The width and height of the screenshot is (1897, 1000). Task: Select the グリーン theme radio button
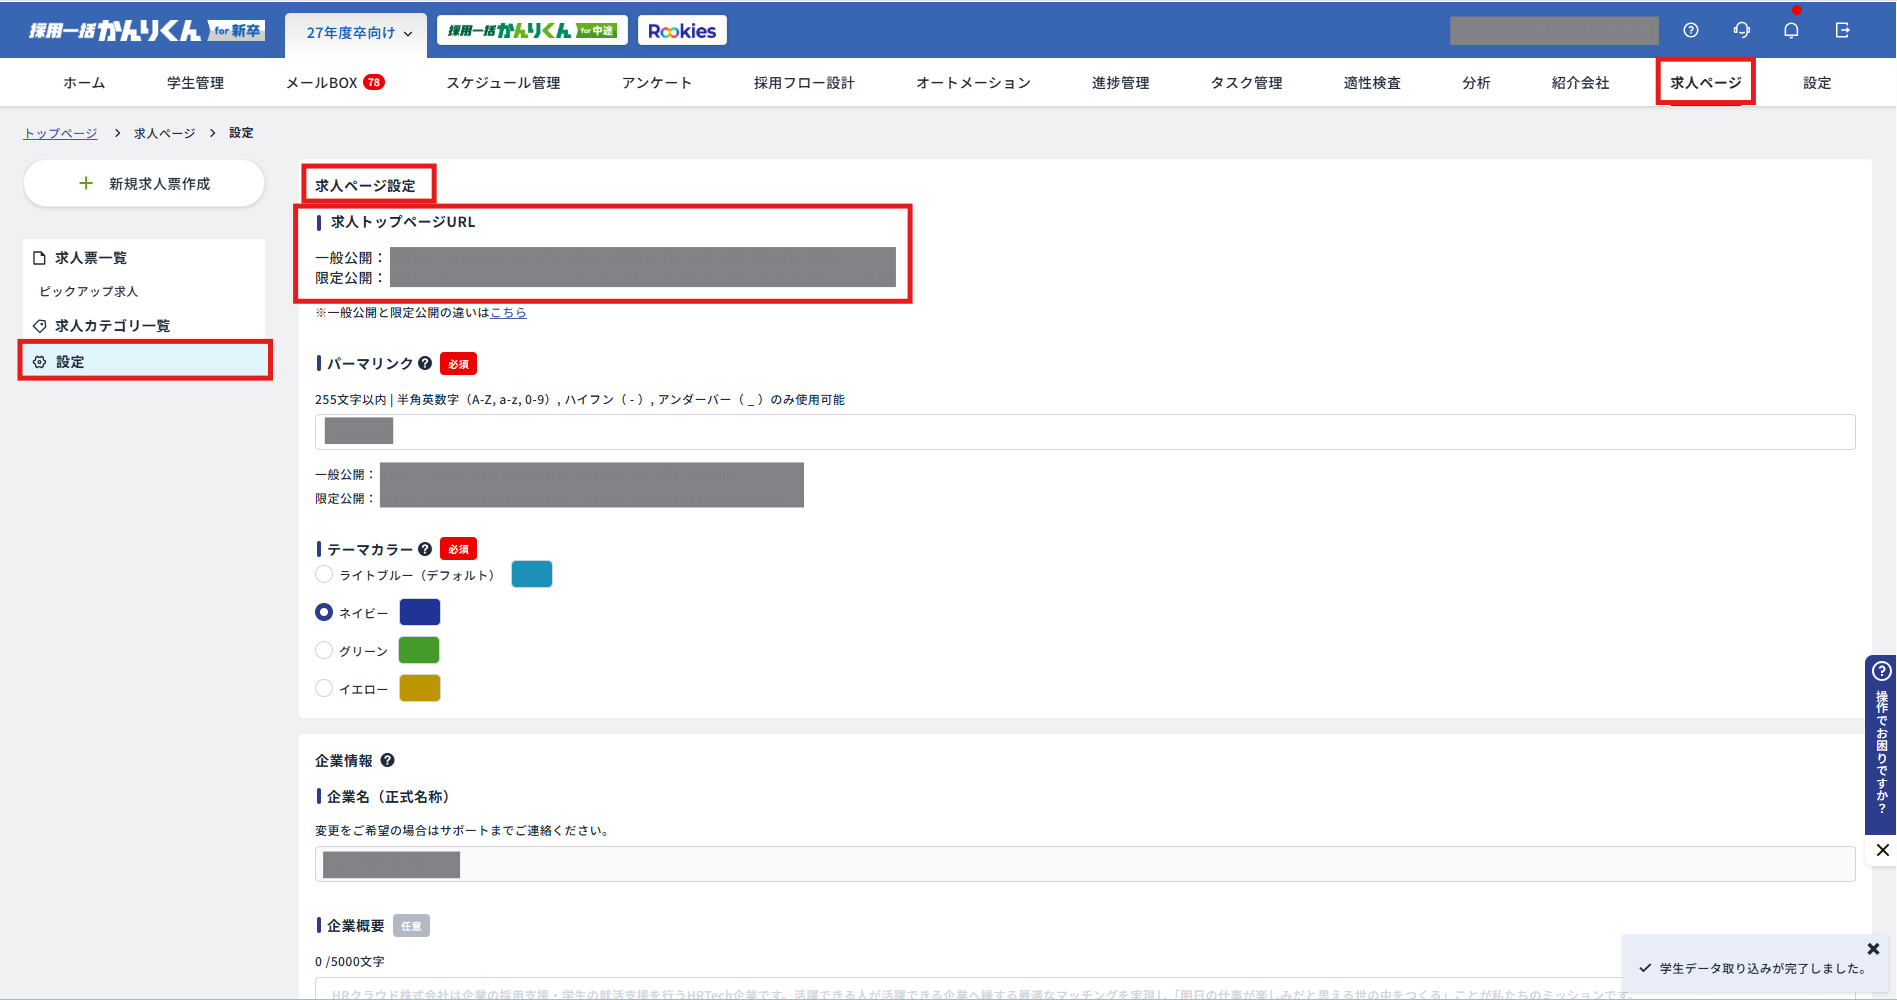(x=324, y=650)
